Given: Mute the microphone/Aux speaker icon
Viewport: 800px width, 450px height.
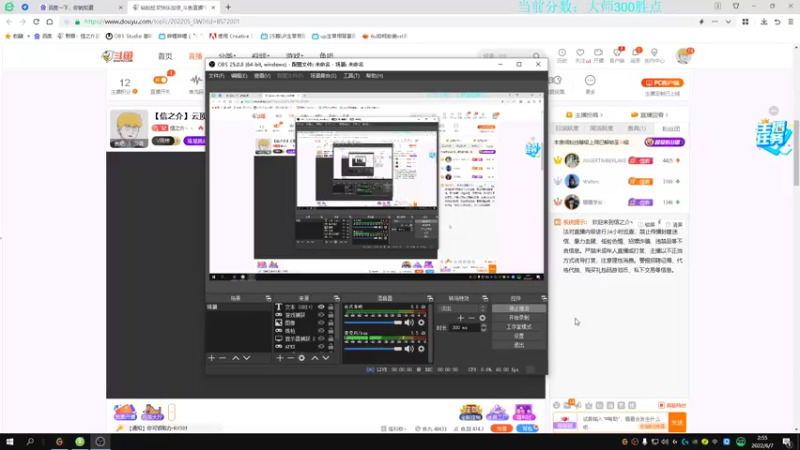Looking at the screenshot, I should click(409, 349).
